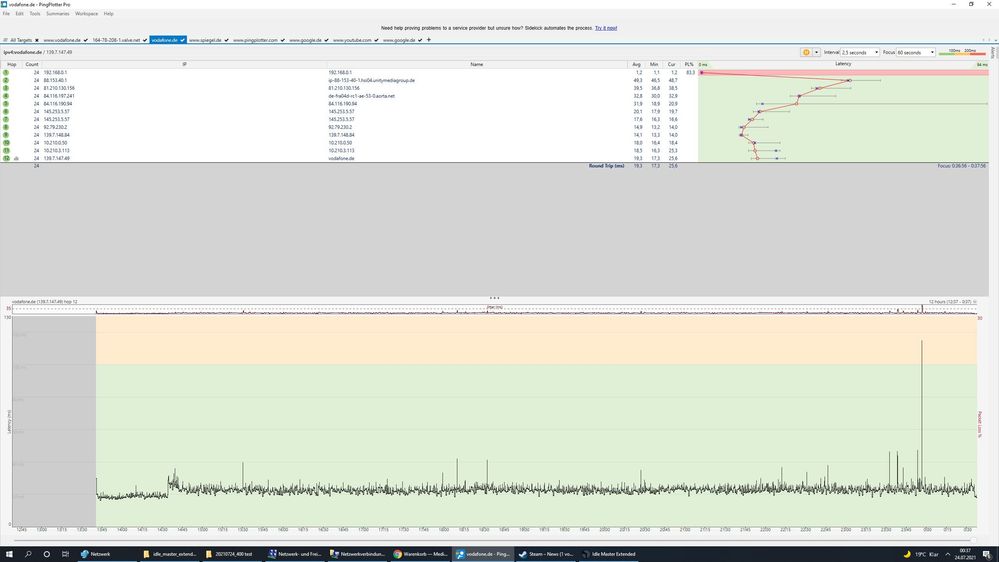Click the three-dot panel splitter handle

pos(494,298)
